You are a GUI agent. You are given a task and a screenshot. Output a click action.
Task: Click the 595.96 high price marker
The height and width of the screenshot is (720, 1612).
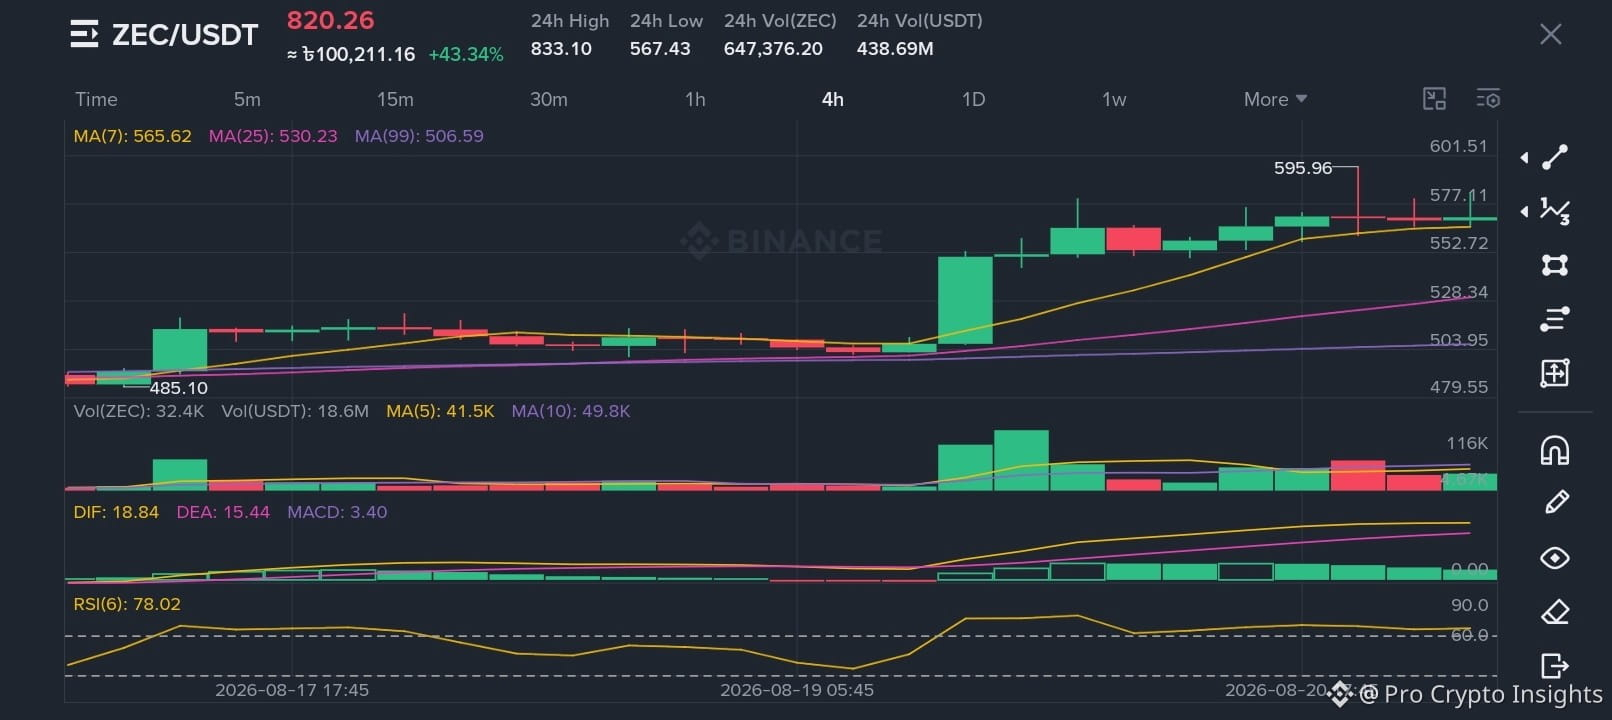click(x=1303, y=168)
